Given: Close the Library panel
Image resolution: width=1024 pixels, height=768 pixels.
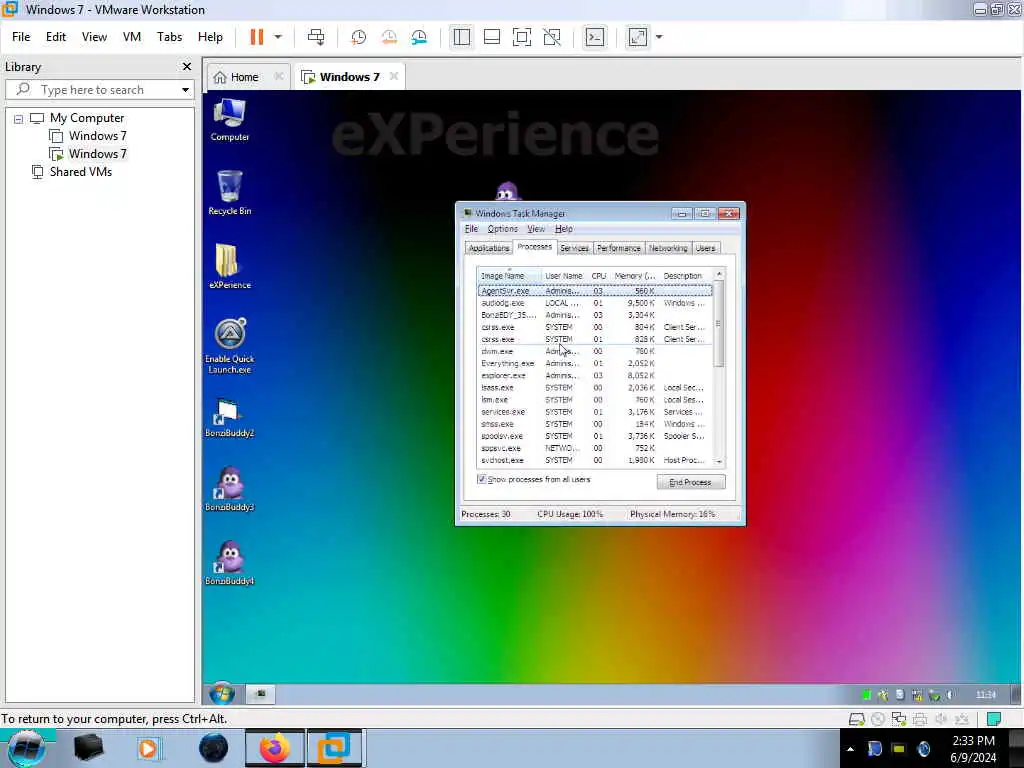Looking at the screenshot, I should (x=187, y=67).
